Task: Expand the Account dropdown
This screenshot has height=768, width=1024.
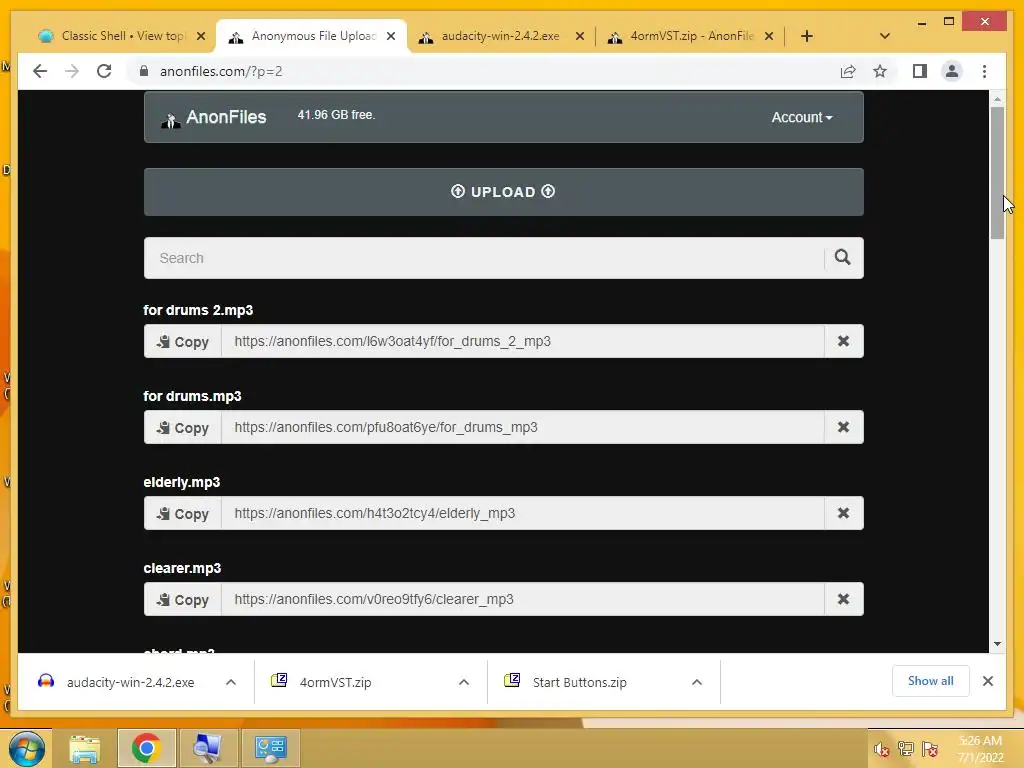Action: click(x=801, y=118)
